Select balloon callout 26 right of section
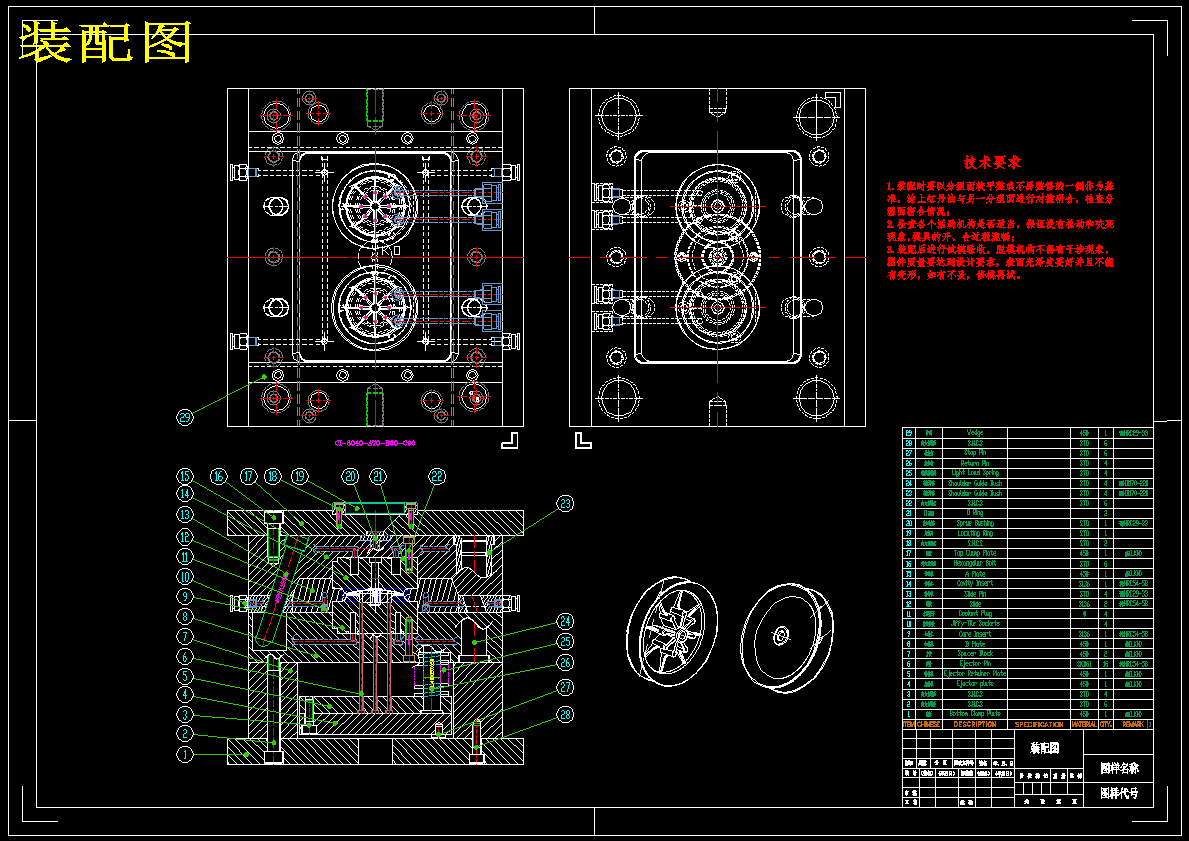This screenshot has width=1189, height=841. [x=565, y=664]
